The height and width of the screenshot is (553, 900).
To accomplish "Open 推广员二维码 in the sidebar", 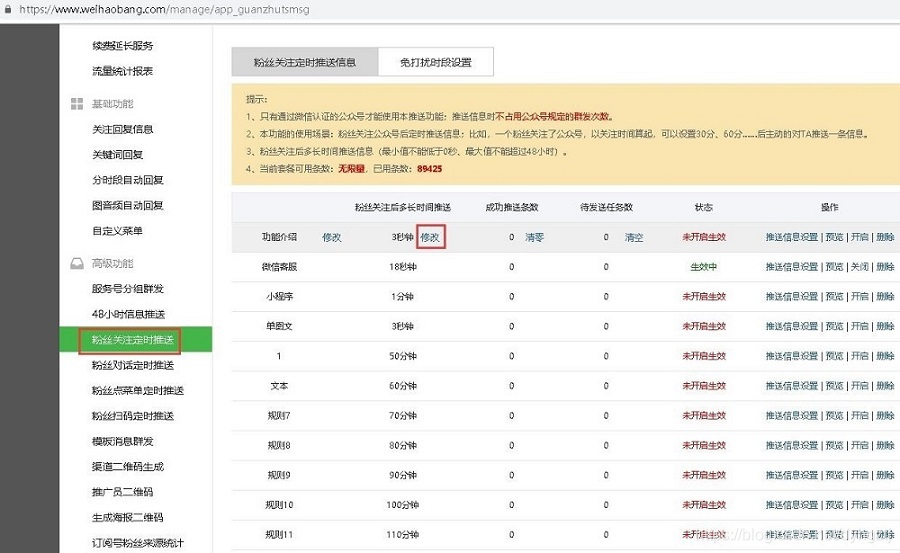I will tap(122, 492).
